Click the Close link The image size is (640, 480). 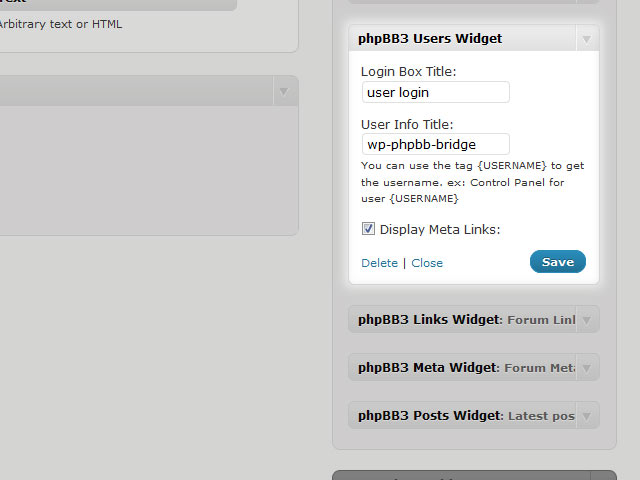[427, 263]
